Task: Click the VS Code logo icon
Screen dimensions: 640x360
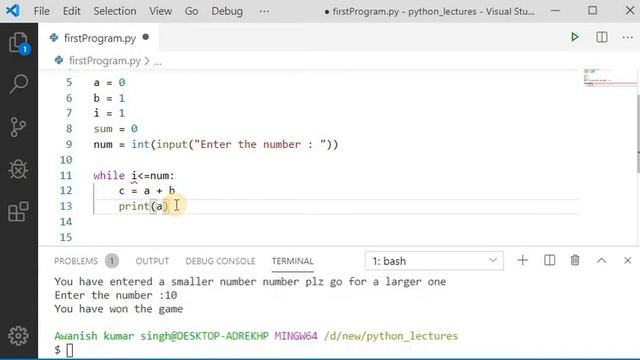Action: click(13, 11)
